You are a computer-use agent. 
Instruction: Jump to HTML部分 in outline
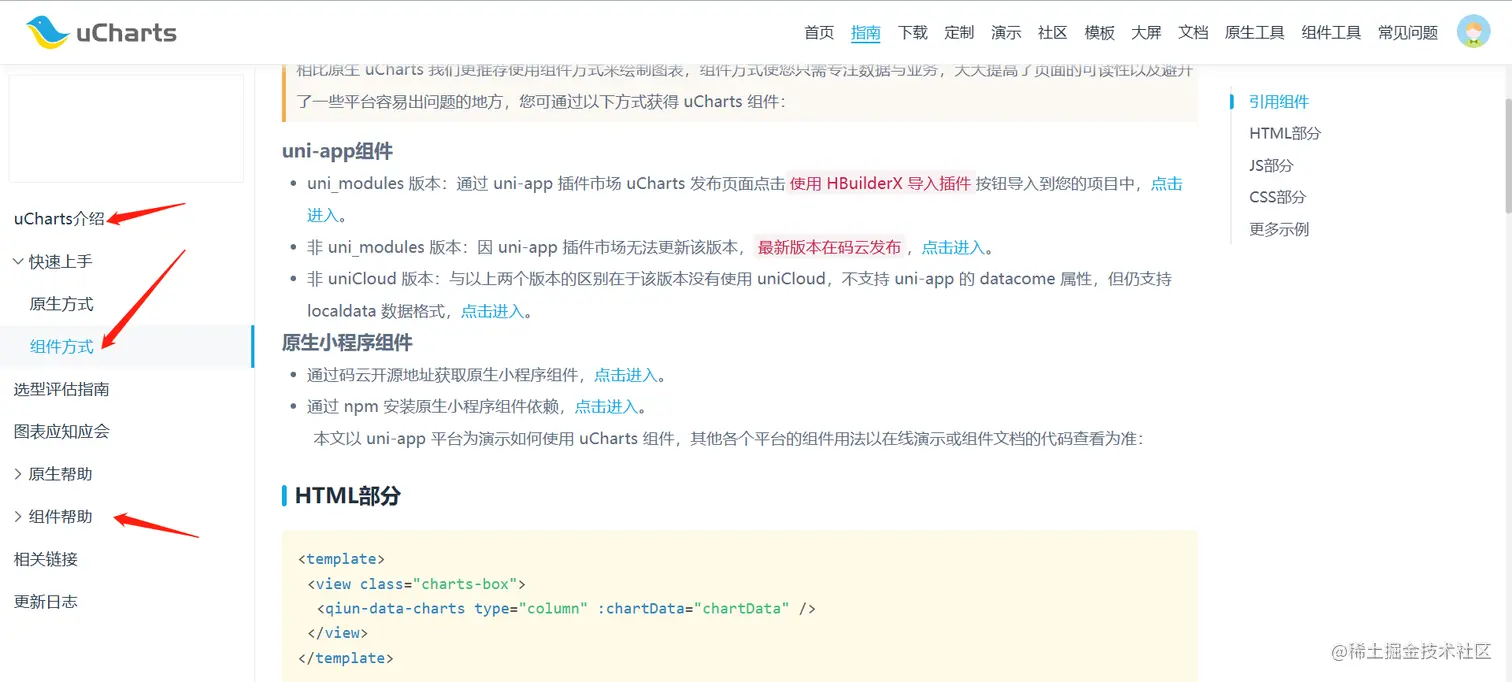point(1285,133)
